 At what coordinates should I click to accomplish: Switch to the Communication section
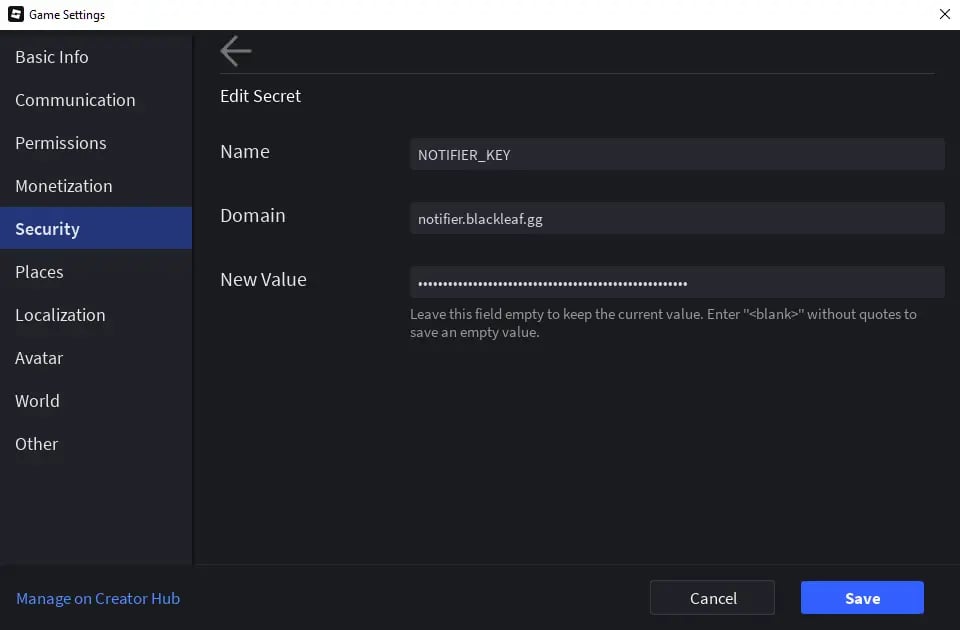tap(75, 100)
